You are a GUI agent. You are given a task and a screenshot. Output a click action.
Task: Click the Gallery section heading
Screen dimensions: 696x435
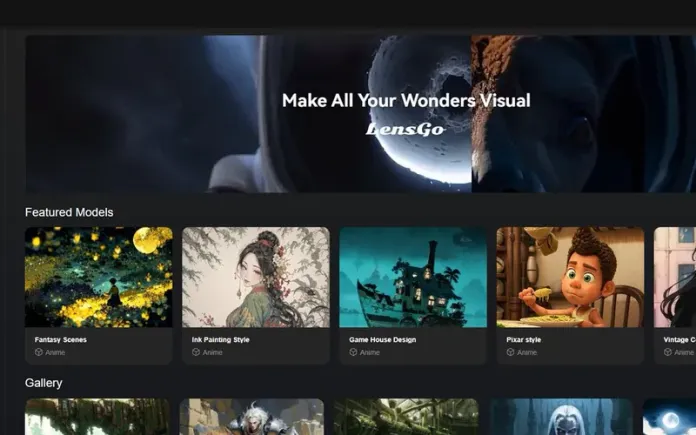pyautogui.click(x=44, y=383)
